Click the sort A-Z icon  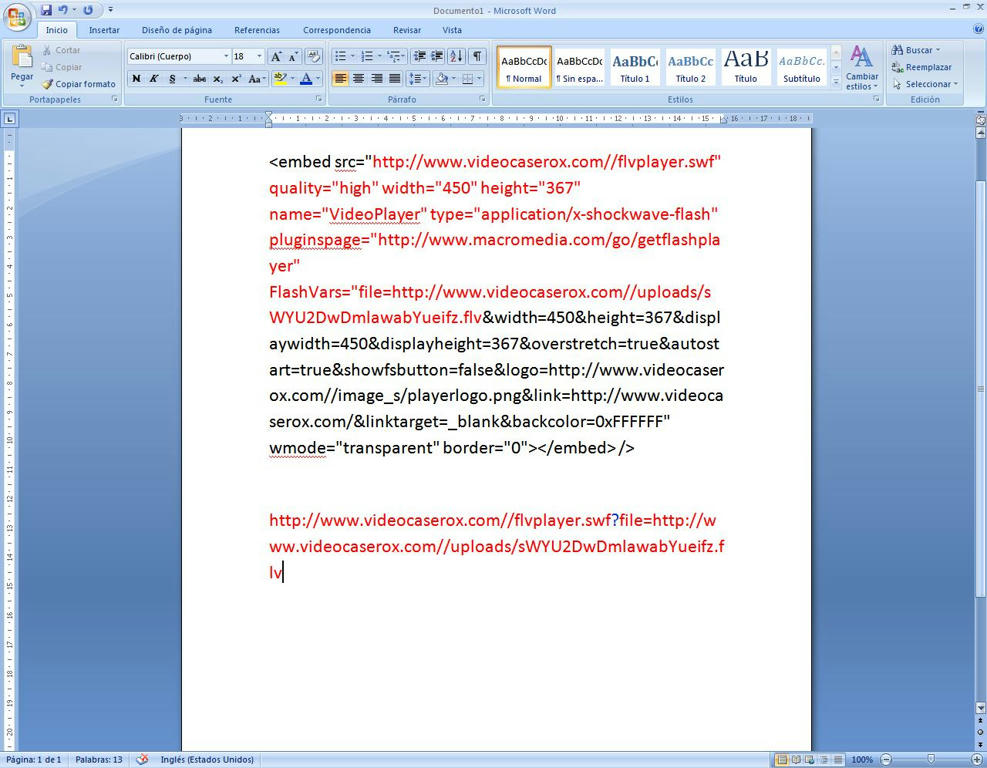pyautogui.click(x=457, y=57)
